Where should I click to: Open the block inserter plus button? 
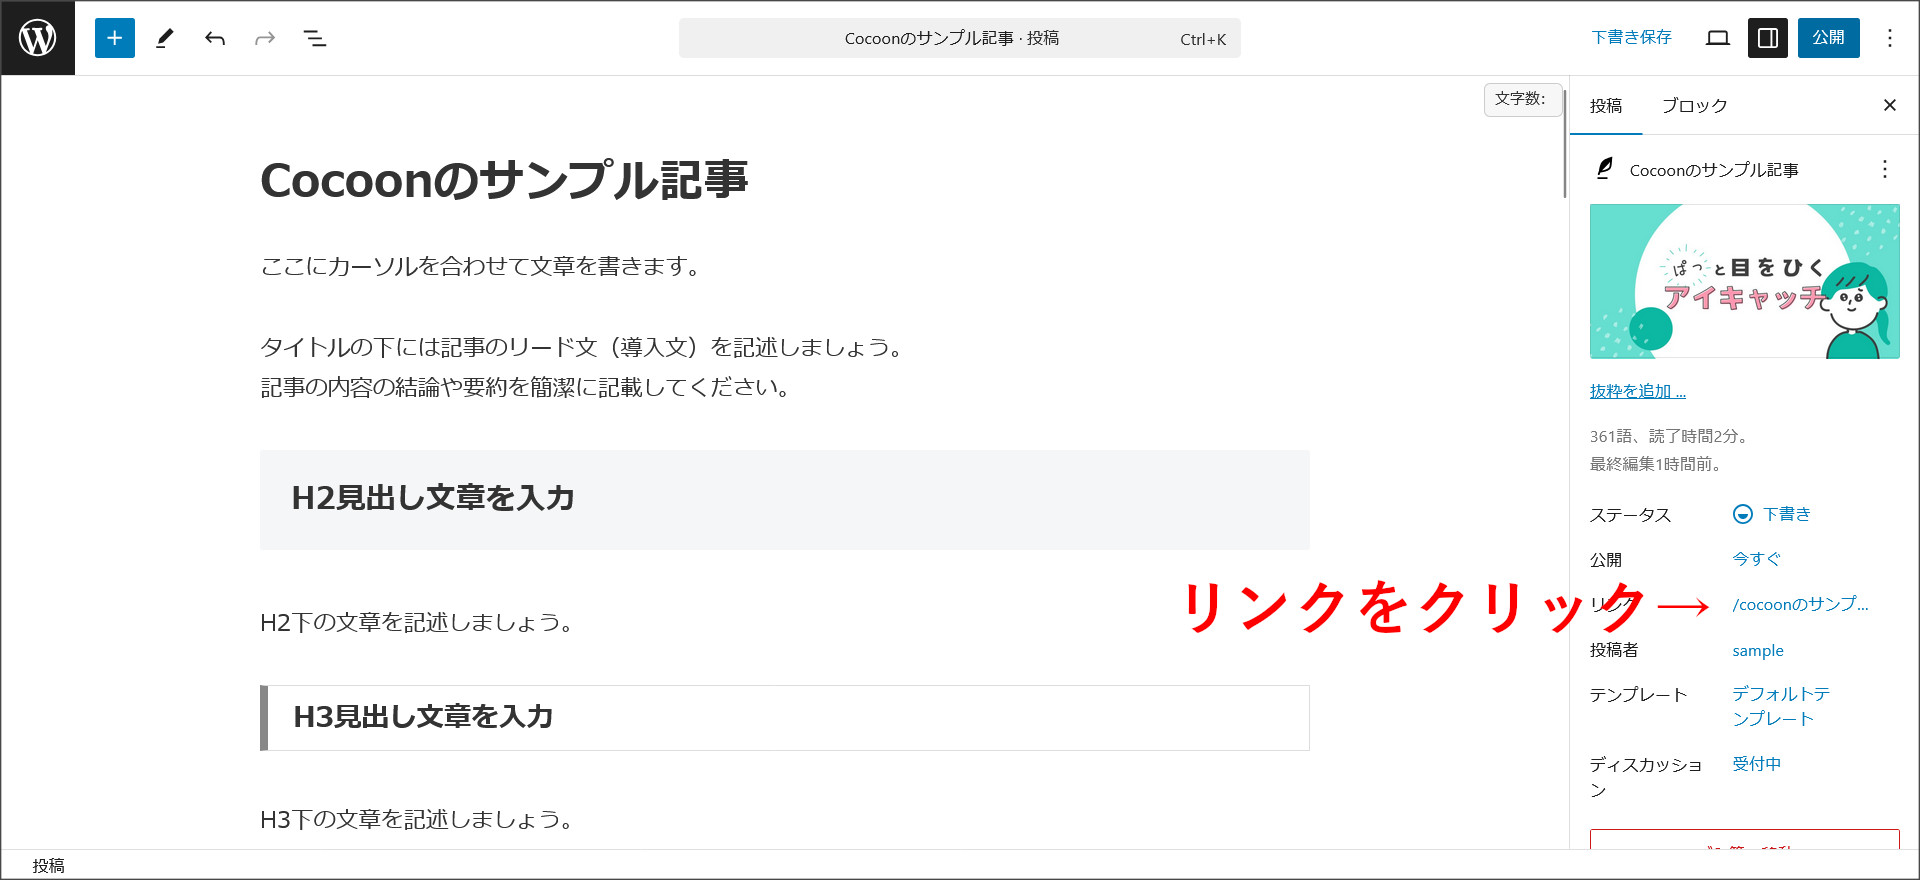(x=115, y=38)
